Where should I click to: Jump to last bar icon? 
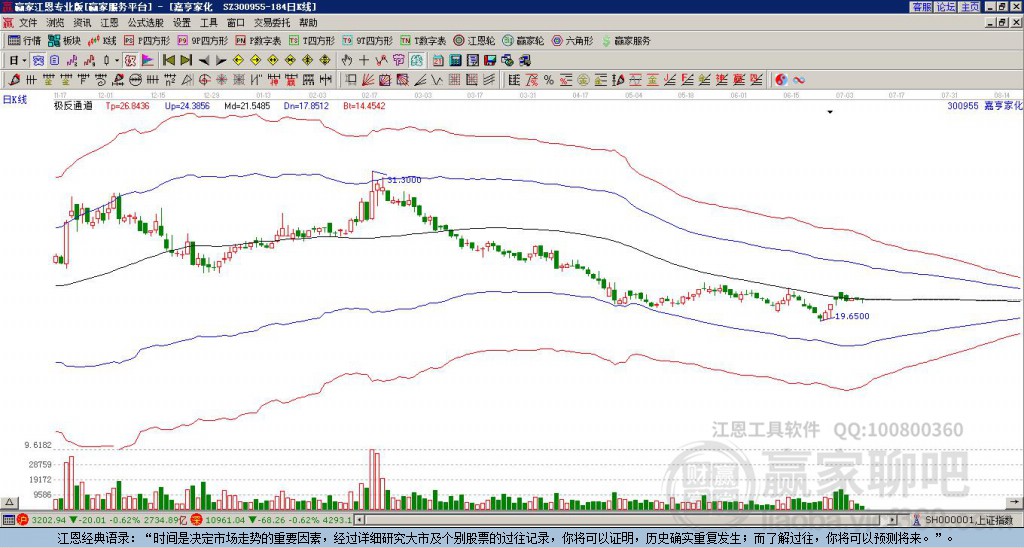pyautogui.click(x=186, y=61)
